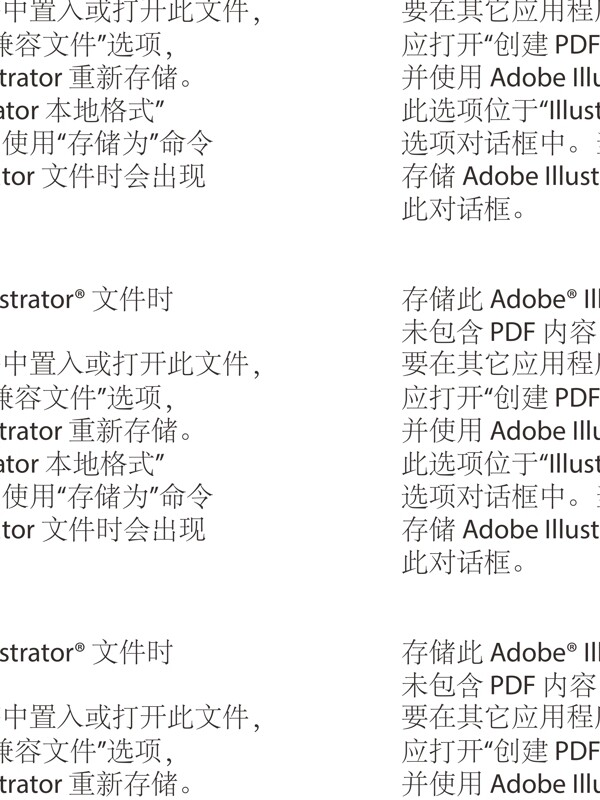
Task: Click "trator 重新存储。" in the middle paragraph
Action: [96, 431]
